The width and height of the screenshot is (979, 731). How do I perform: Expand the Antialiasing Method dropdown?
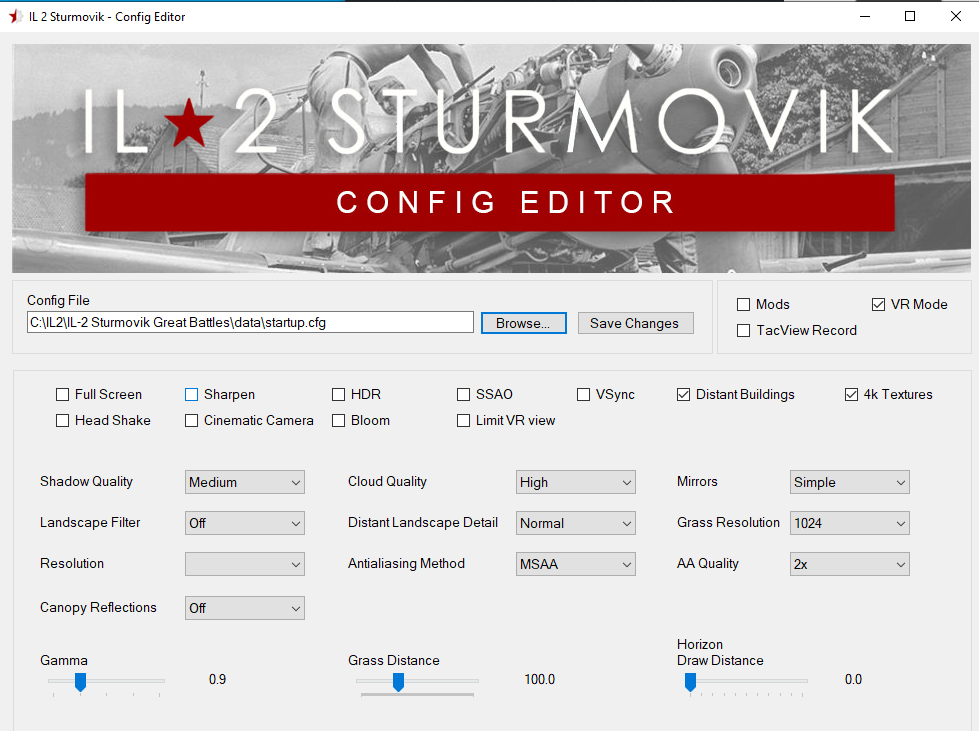point(576,564)
